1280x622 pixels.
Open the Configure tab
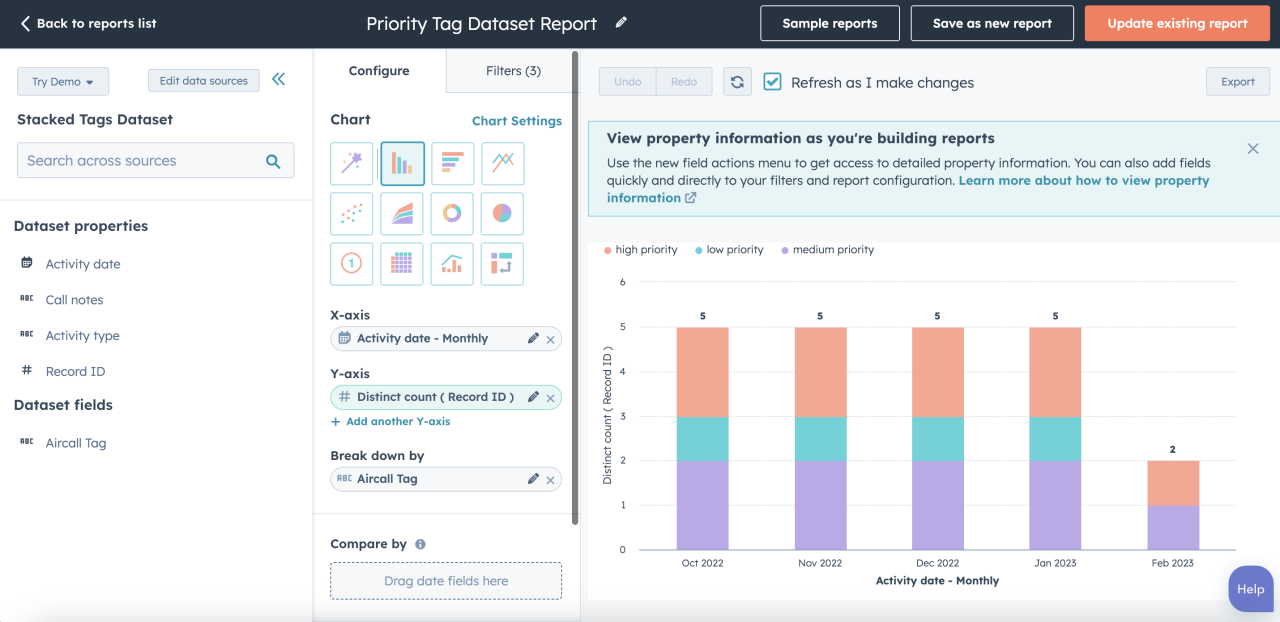click(379, 71)
